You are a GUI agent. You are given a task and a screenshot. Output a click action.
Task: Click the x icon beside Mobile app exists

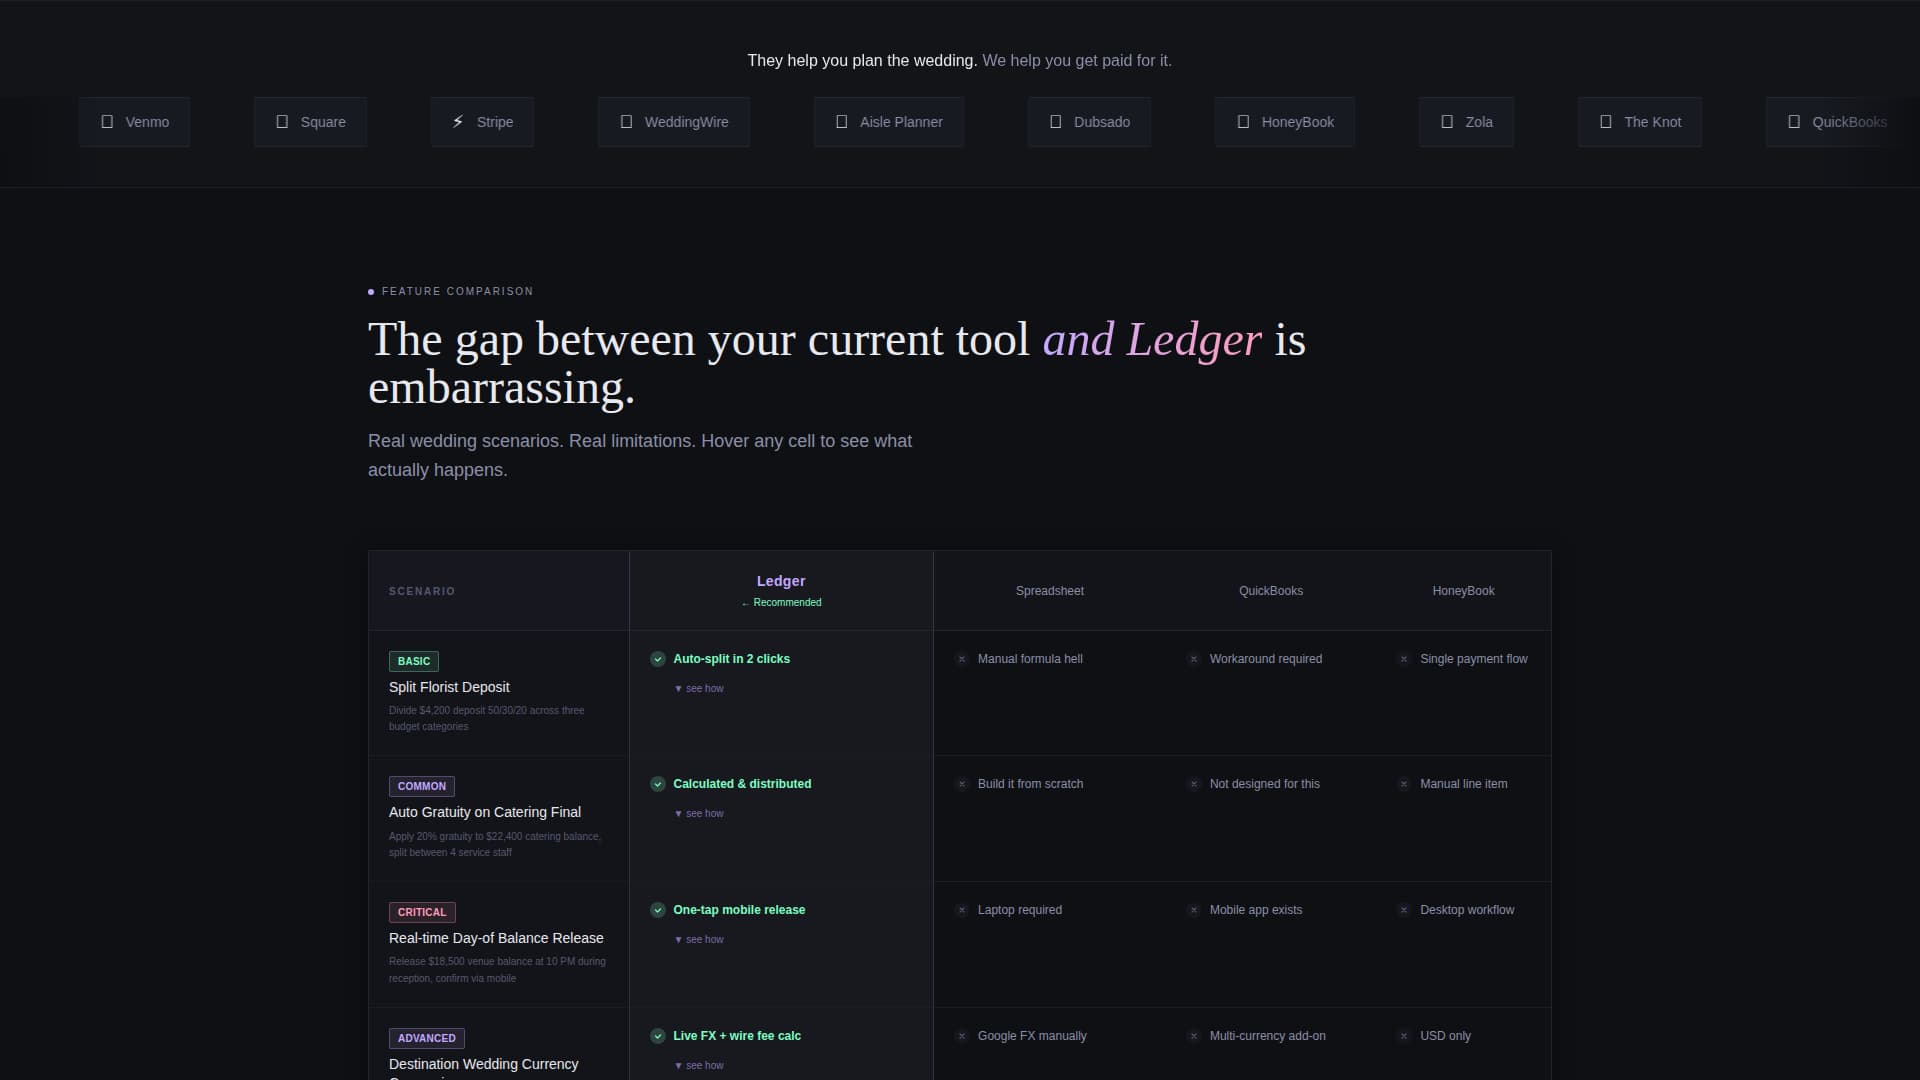click(1194, 910)
